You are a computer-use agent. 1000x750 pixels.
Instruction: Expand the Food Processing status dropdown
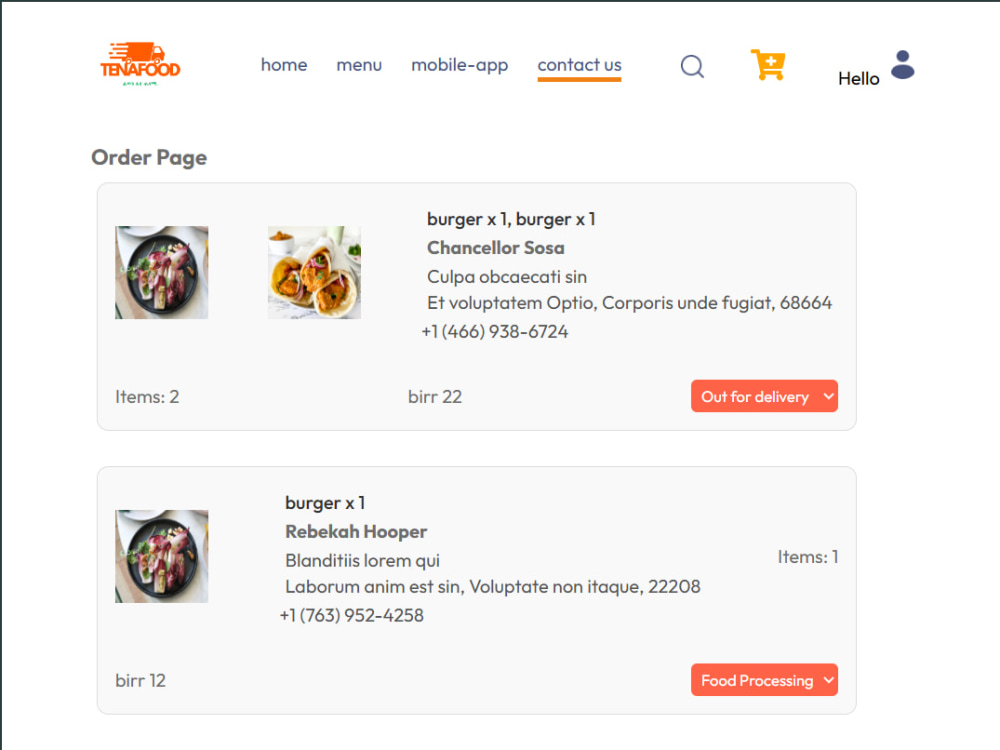[x=764, y=680]
